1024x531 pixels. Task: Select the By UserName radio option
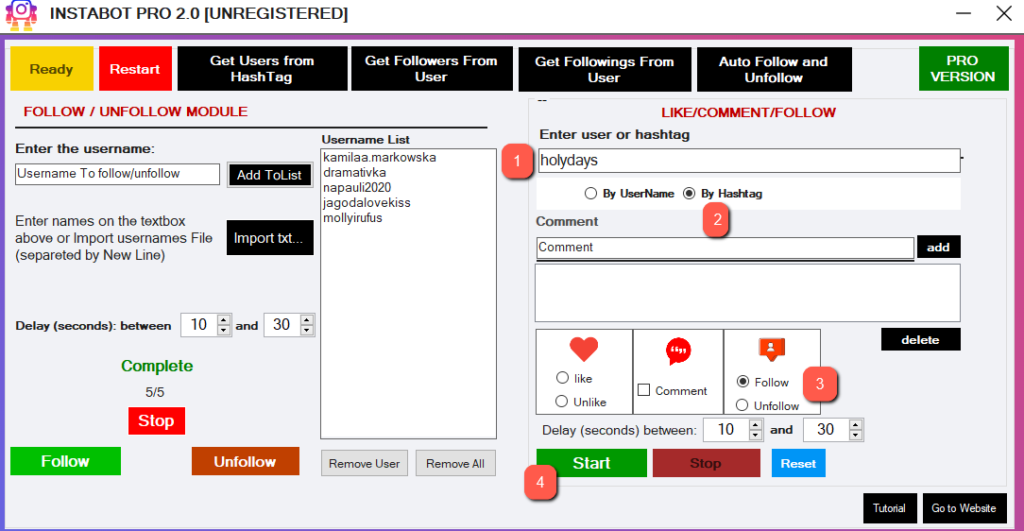(x=591, y=194)
